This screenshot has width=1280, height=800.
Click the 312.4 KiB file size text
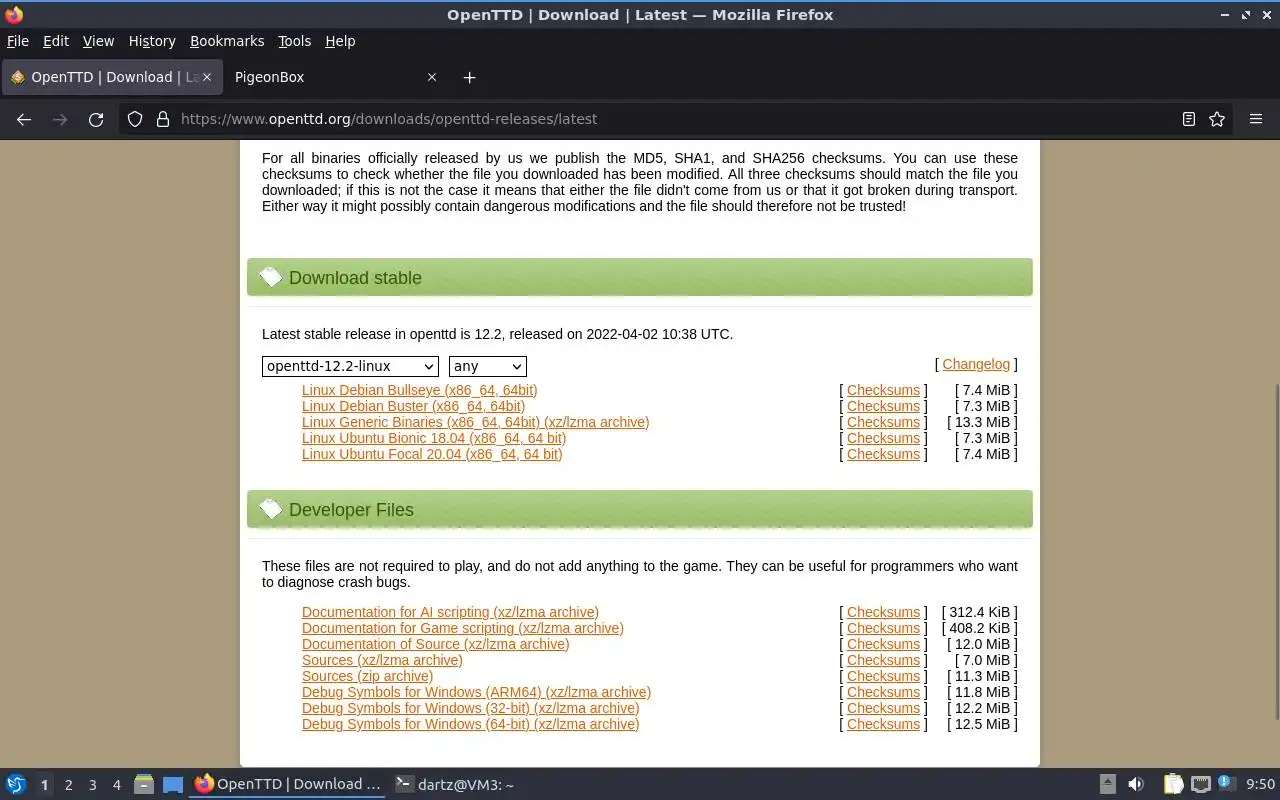point(979,612)
